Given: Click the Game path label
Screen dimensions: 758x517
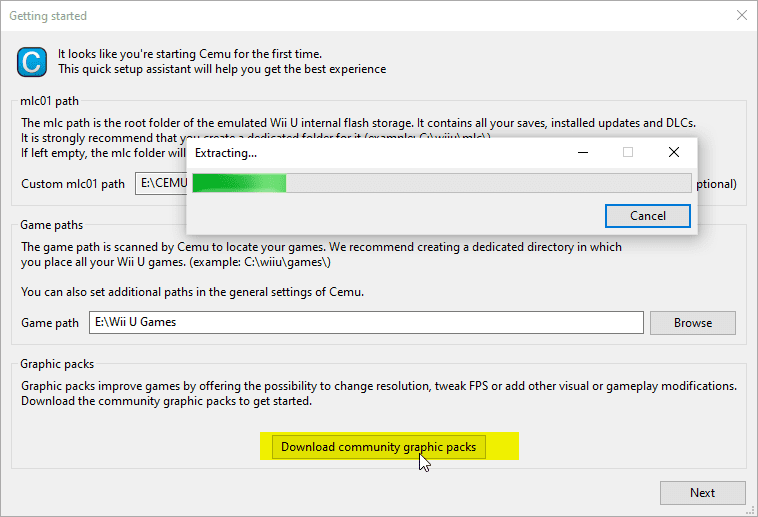Looking at the screenshot, I should [50, 323].
